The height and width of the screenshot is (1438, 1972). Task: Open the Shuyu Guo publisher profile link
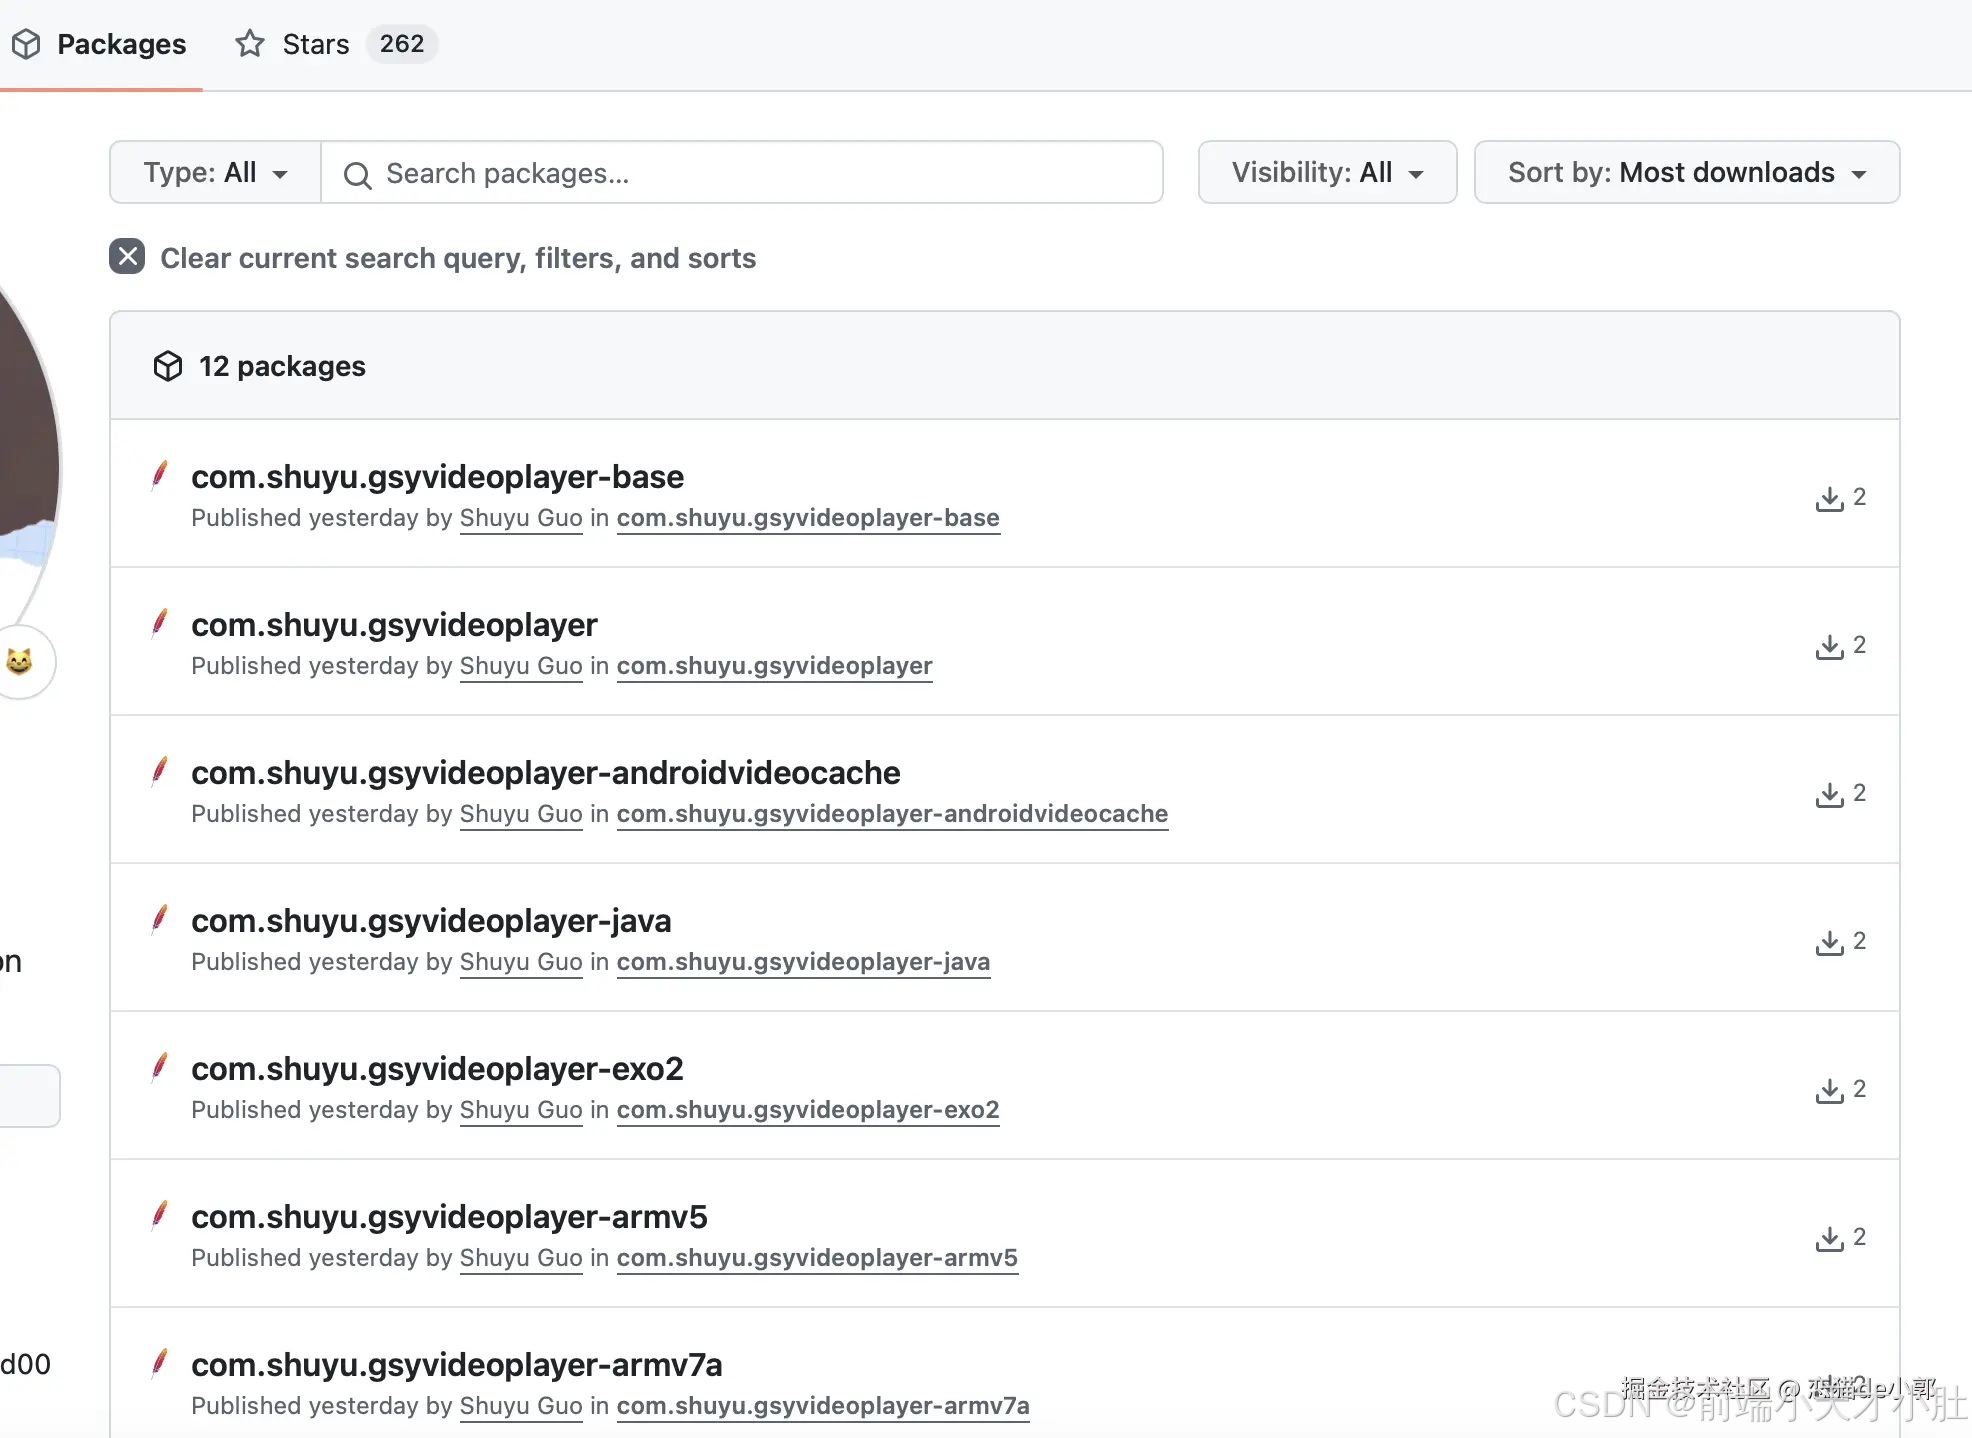click(520, 518)
